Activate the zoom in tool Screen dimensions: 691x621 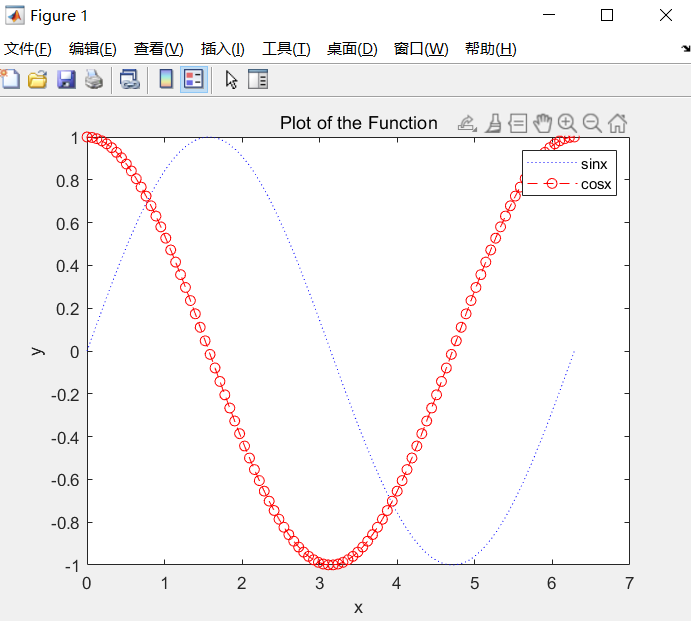coord(567,123)
